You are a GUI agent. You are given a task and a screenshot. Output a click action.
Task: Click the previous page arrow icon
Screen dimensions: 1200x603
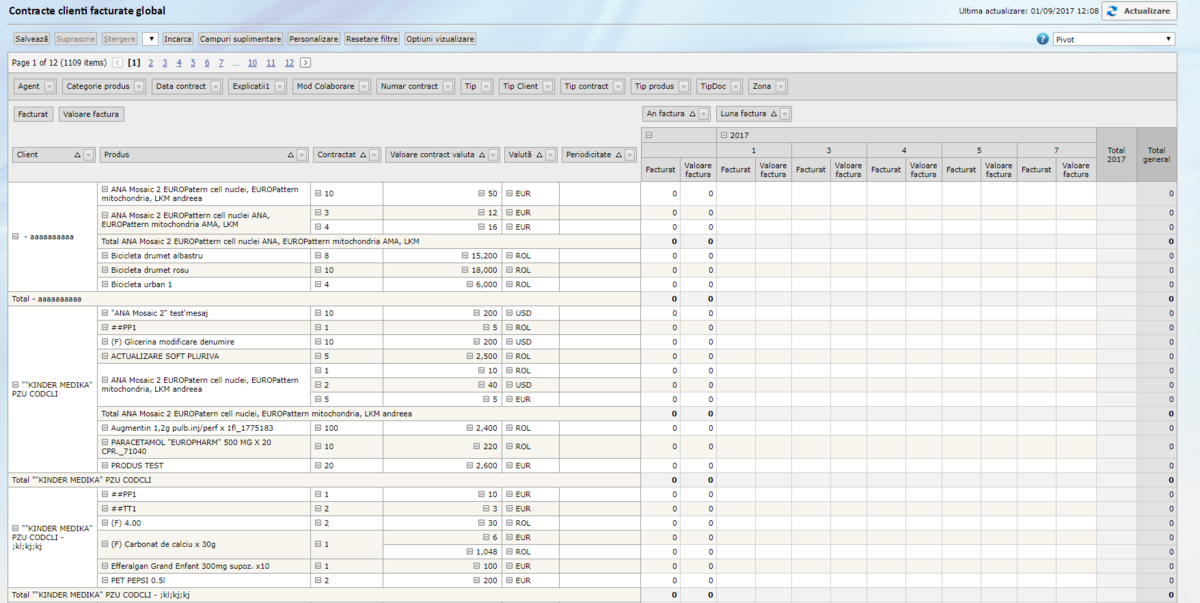click(x=118, y=63)
